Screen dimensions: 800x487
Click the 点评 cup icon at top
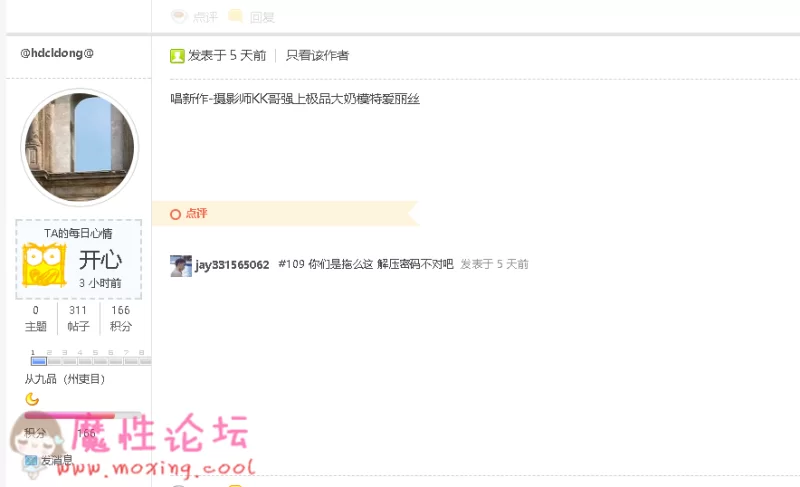(x=179, y=16)
